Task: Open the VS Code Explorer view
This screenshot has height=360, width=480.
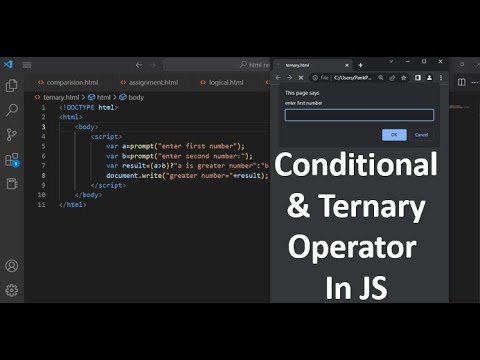Action: pos(12,86)
